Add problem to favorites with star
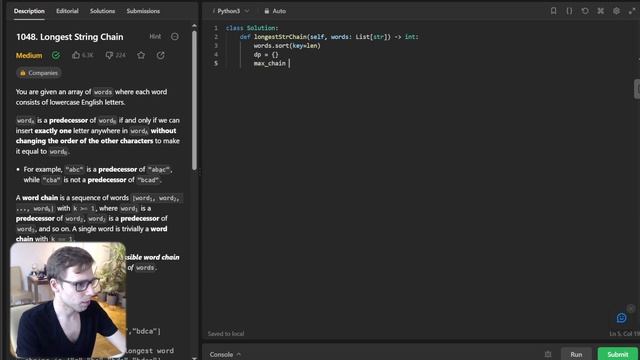The height and width of the screenshot is (360, 640). 141,55
